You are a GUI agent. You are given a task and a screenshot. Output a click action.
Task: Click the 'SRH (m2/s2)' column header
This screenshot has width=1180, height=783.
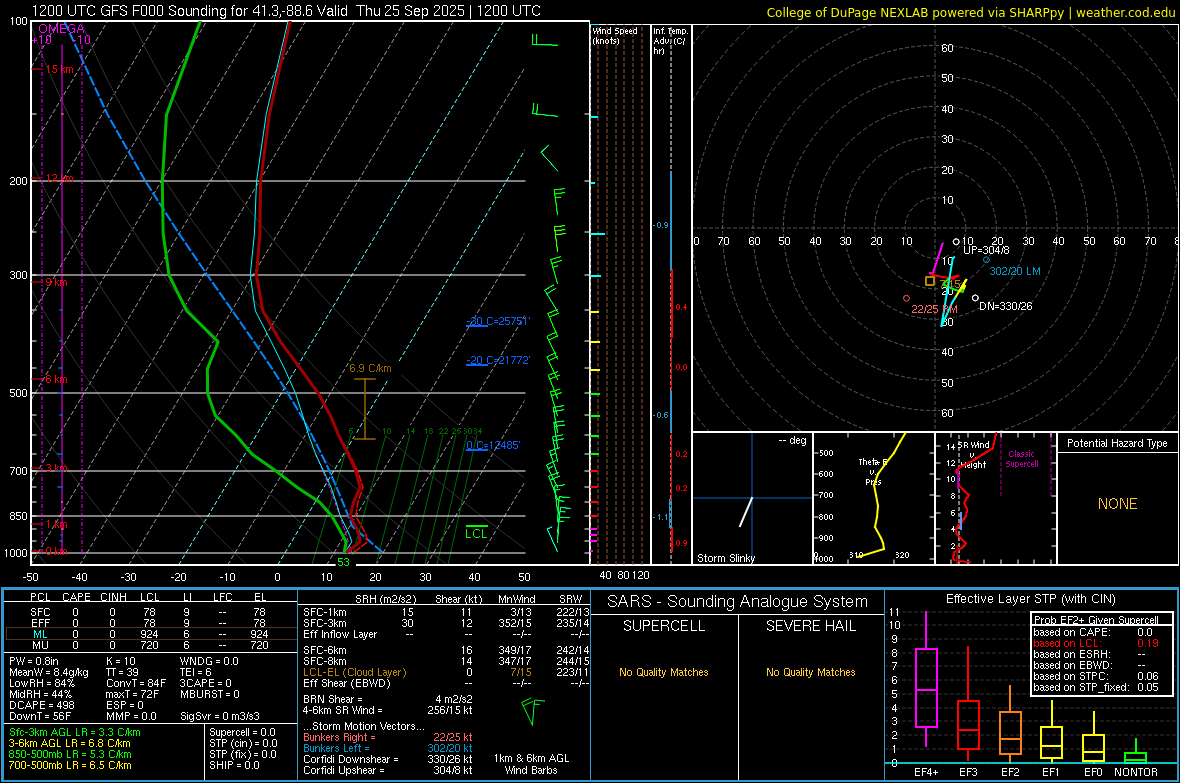pos(385,599)
